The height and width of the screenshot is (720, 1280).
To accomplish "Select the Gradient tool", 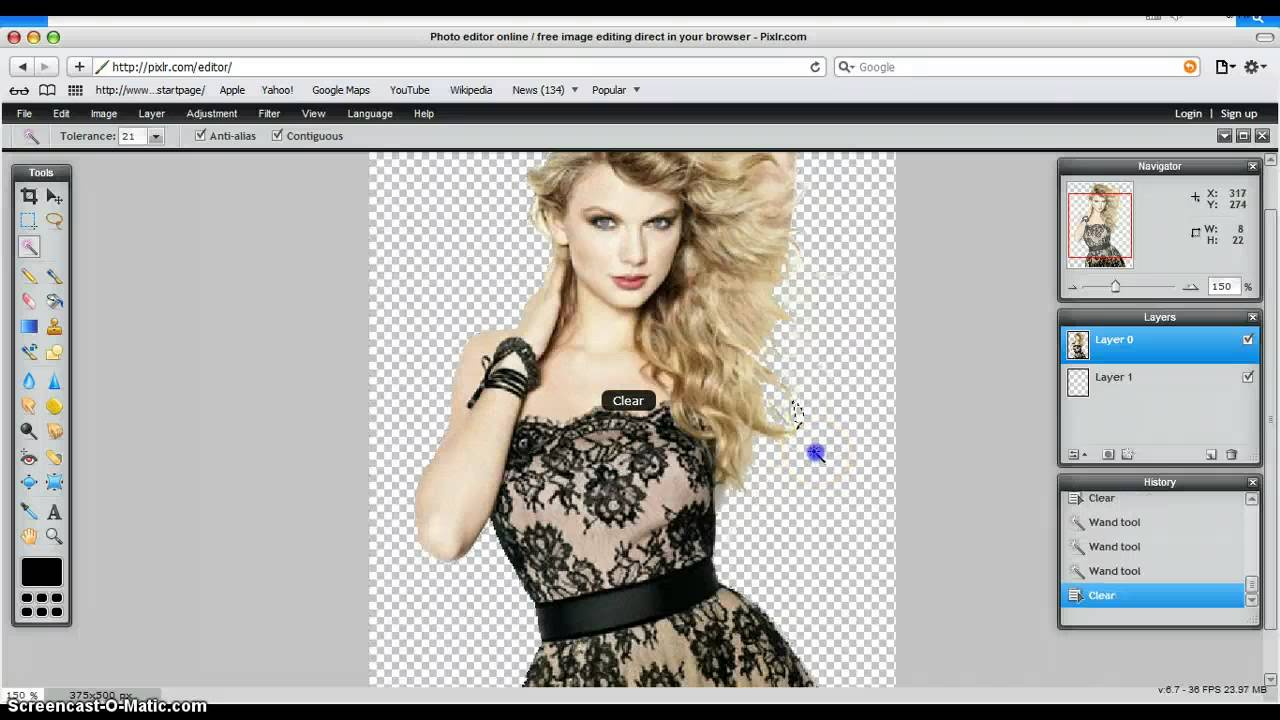I will pos(29,326).
